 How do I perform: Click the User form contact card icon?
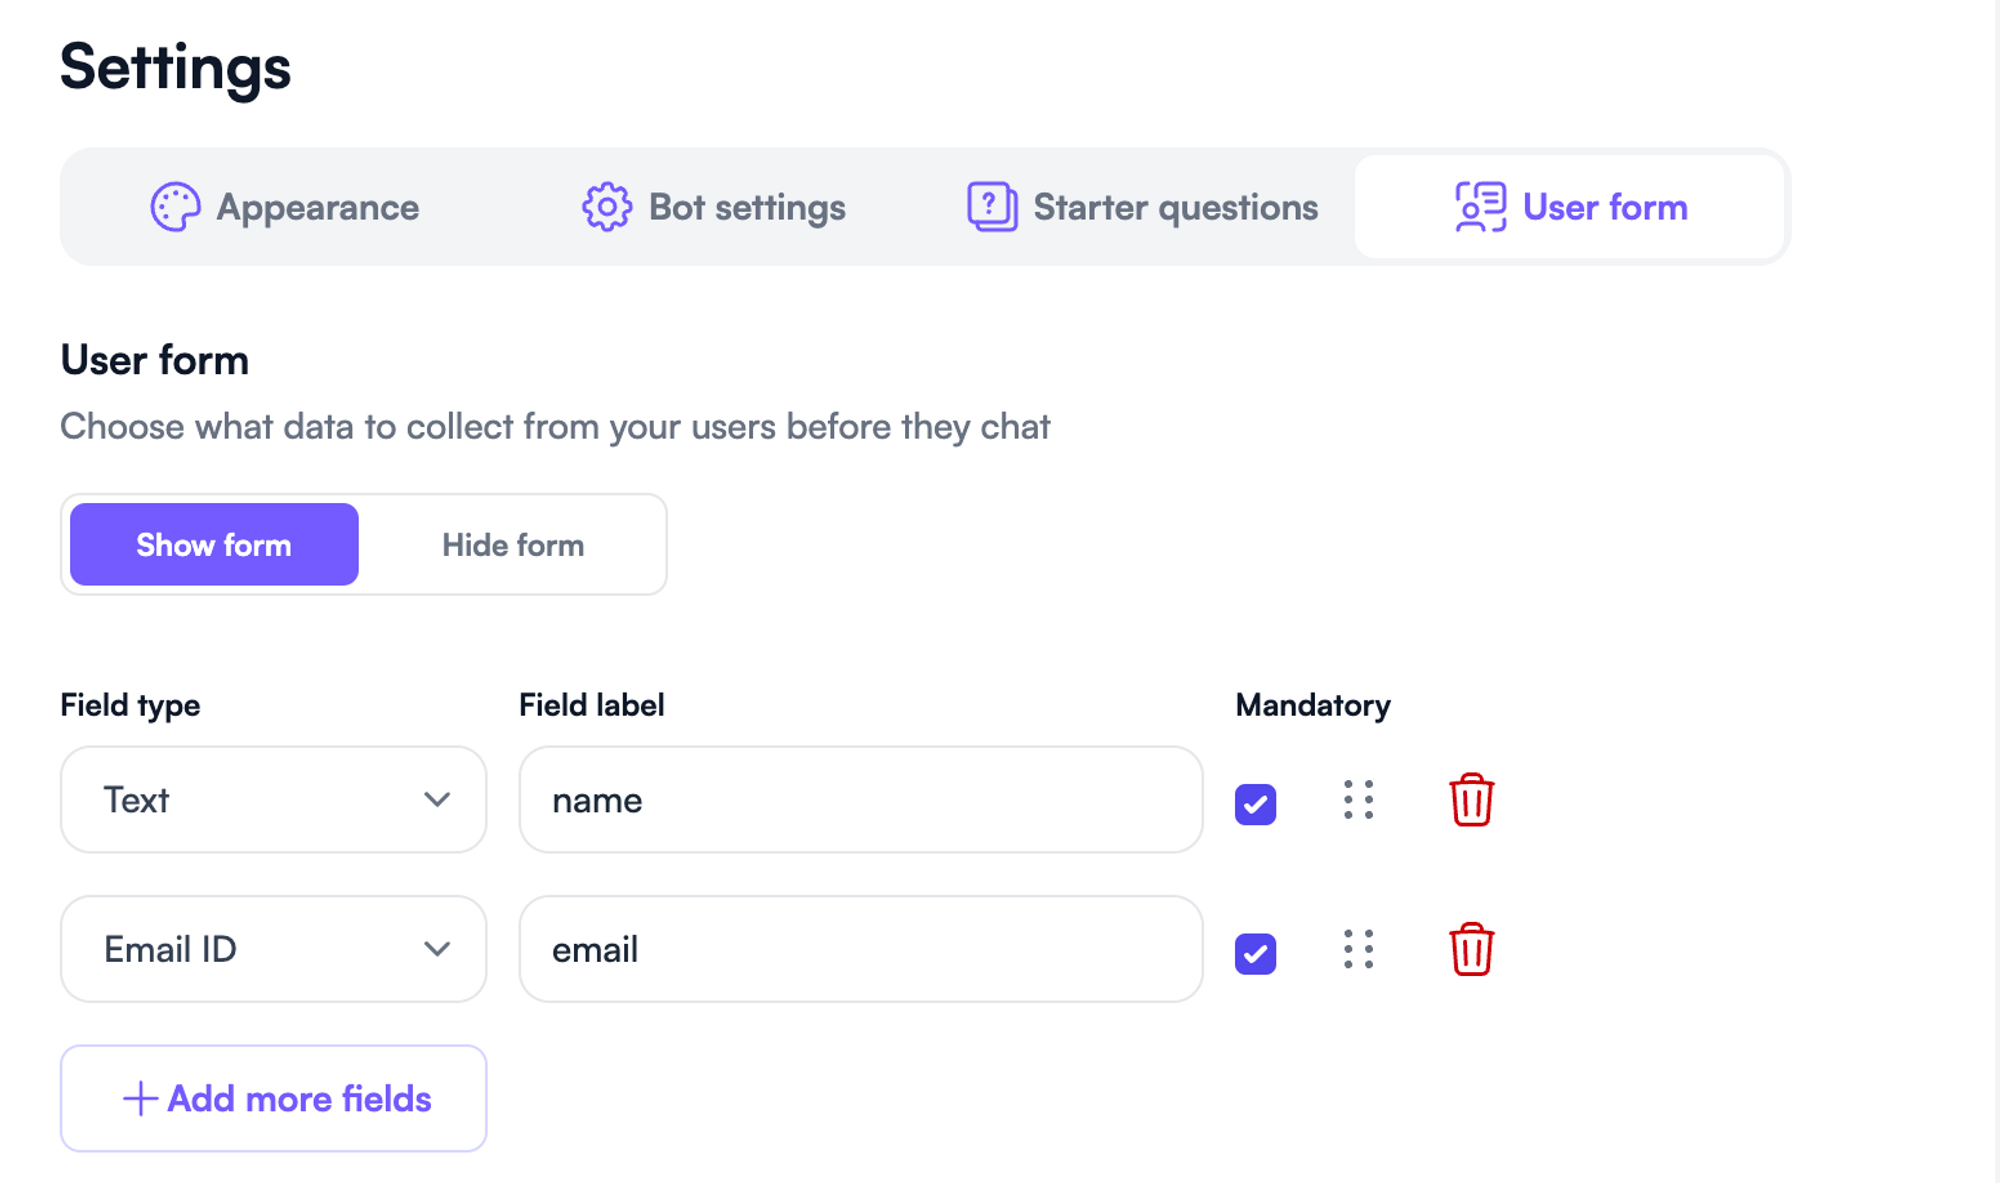click(1478, 207)
